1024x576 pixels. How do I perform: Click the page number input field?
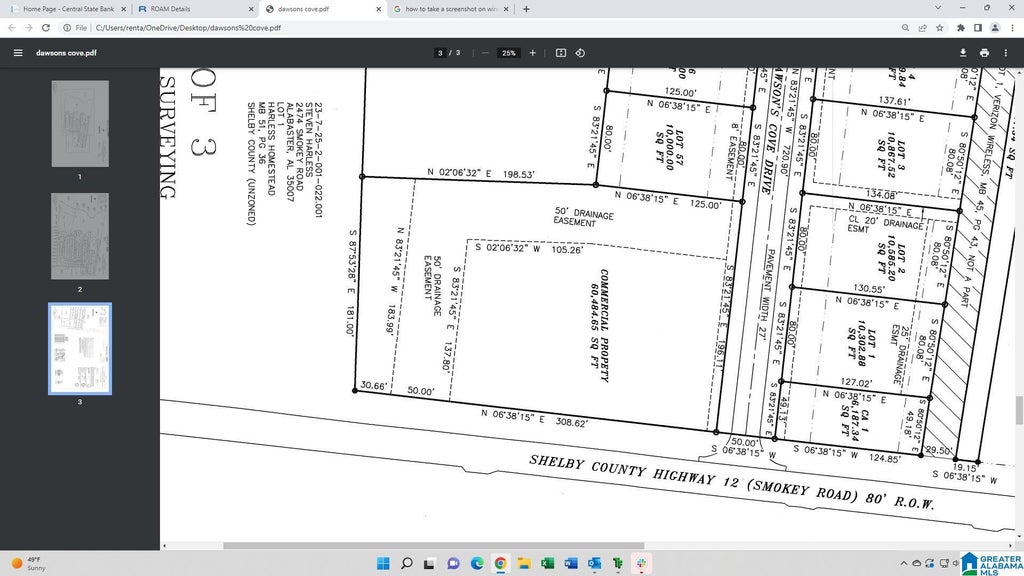click(440, 53)
